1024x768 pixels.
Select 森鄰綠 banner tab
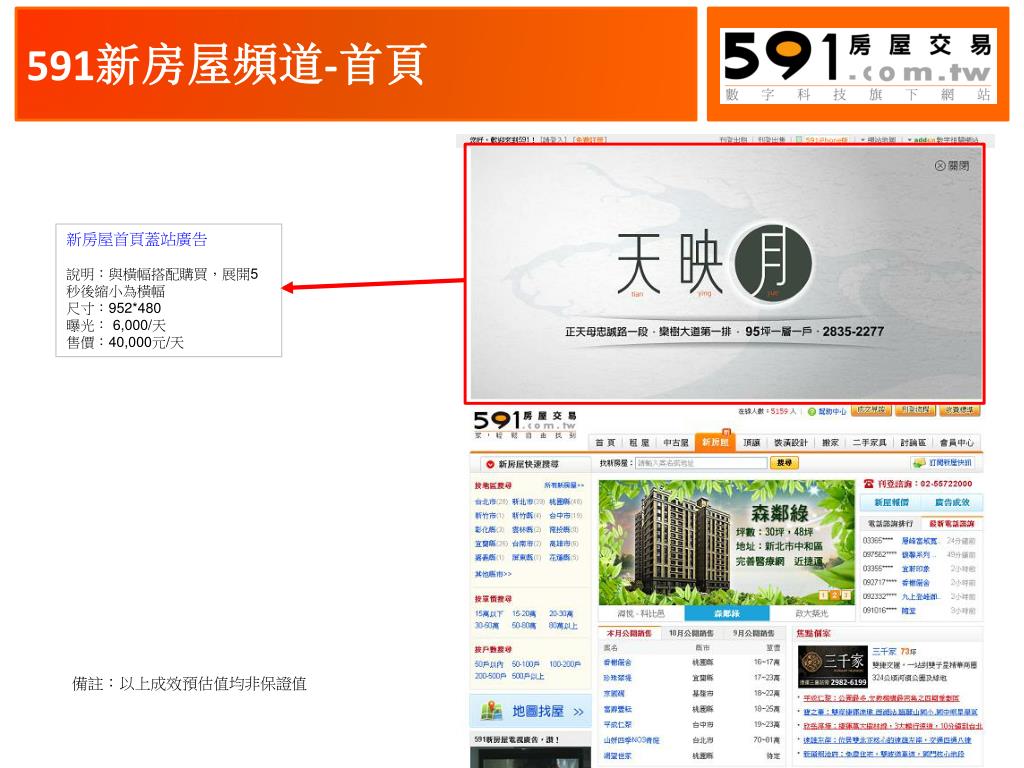point(727,614)
